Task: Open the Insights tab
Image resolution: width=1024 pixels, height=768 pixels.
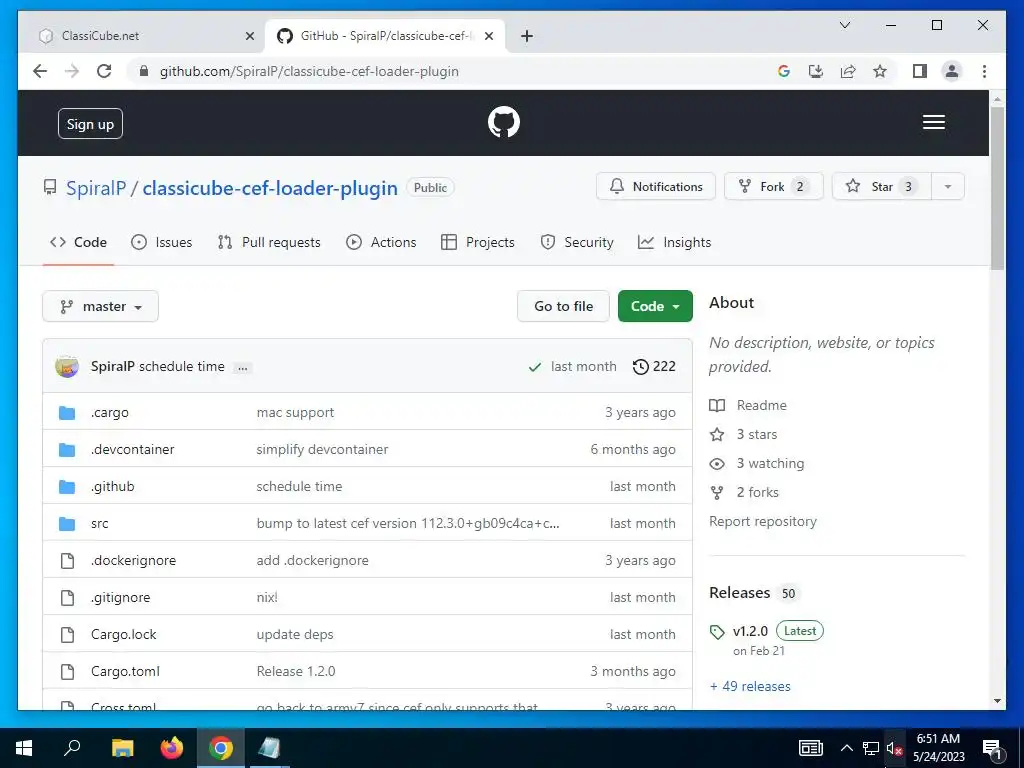Action: (x=675, y=242)
